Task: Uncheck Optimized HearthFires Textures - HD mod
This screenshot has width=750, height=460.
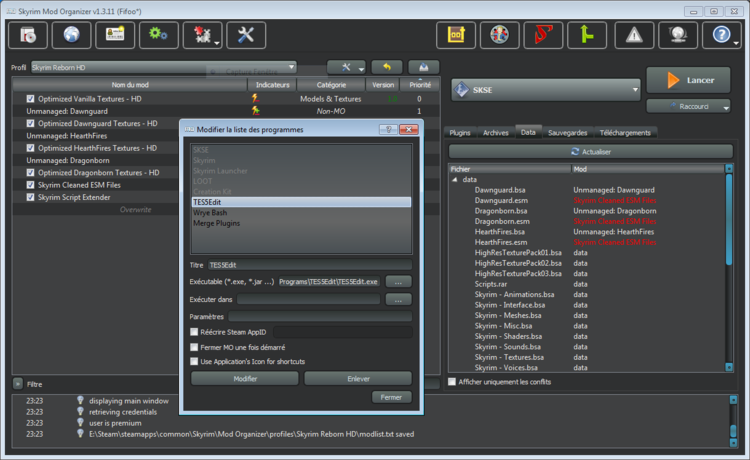Action: pos(30,148)
